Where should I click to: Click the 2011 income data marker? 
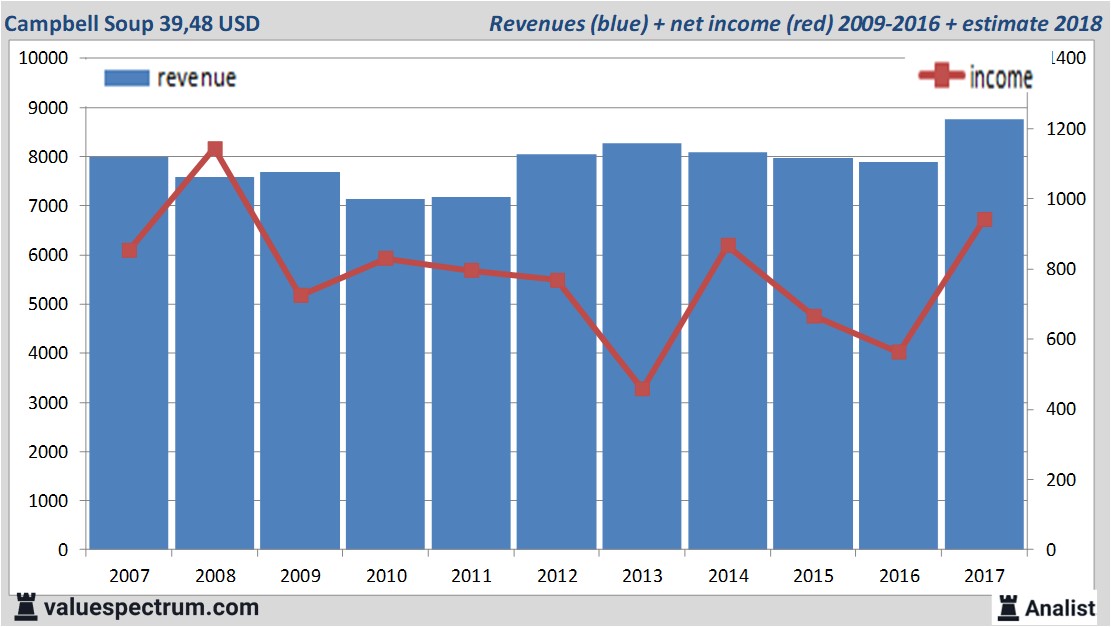tap(472, 271)
